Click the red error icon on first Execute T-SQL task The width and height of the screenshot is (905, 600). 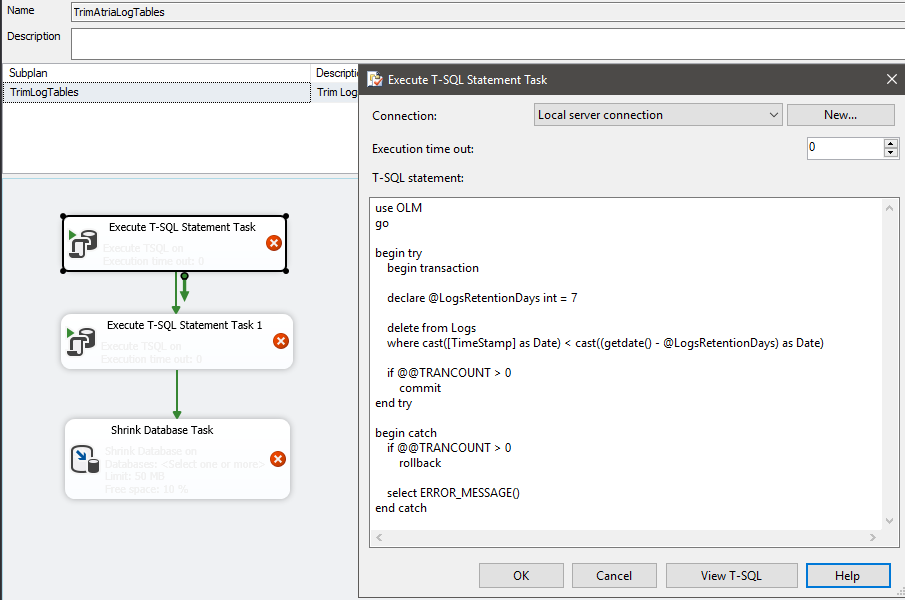(x=274, y=243)
